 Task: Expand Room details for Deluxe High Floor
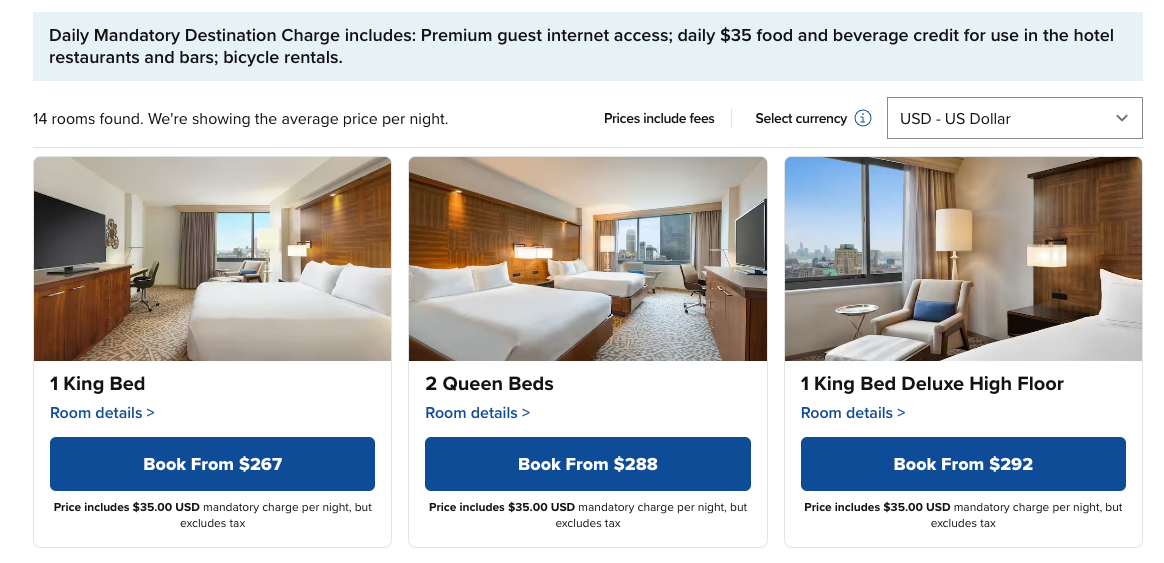tap(853, 413)
